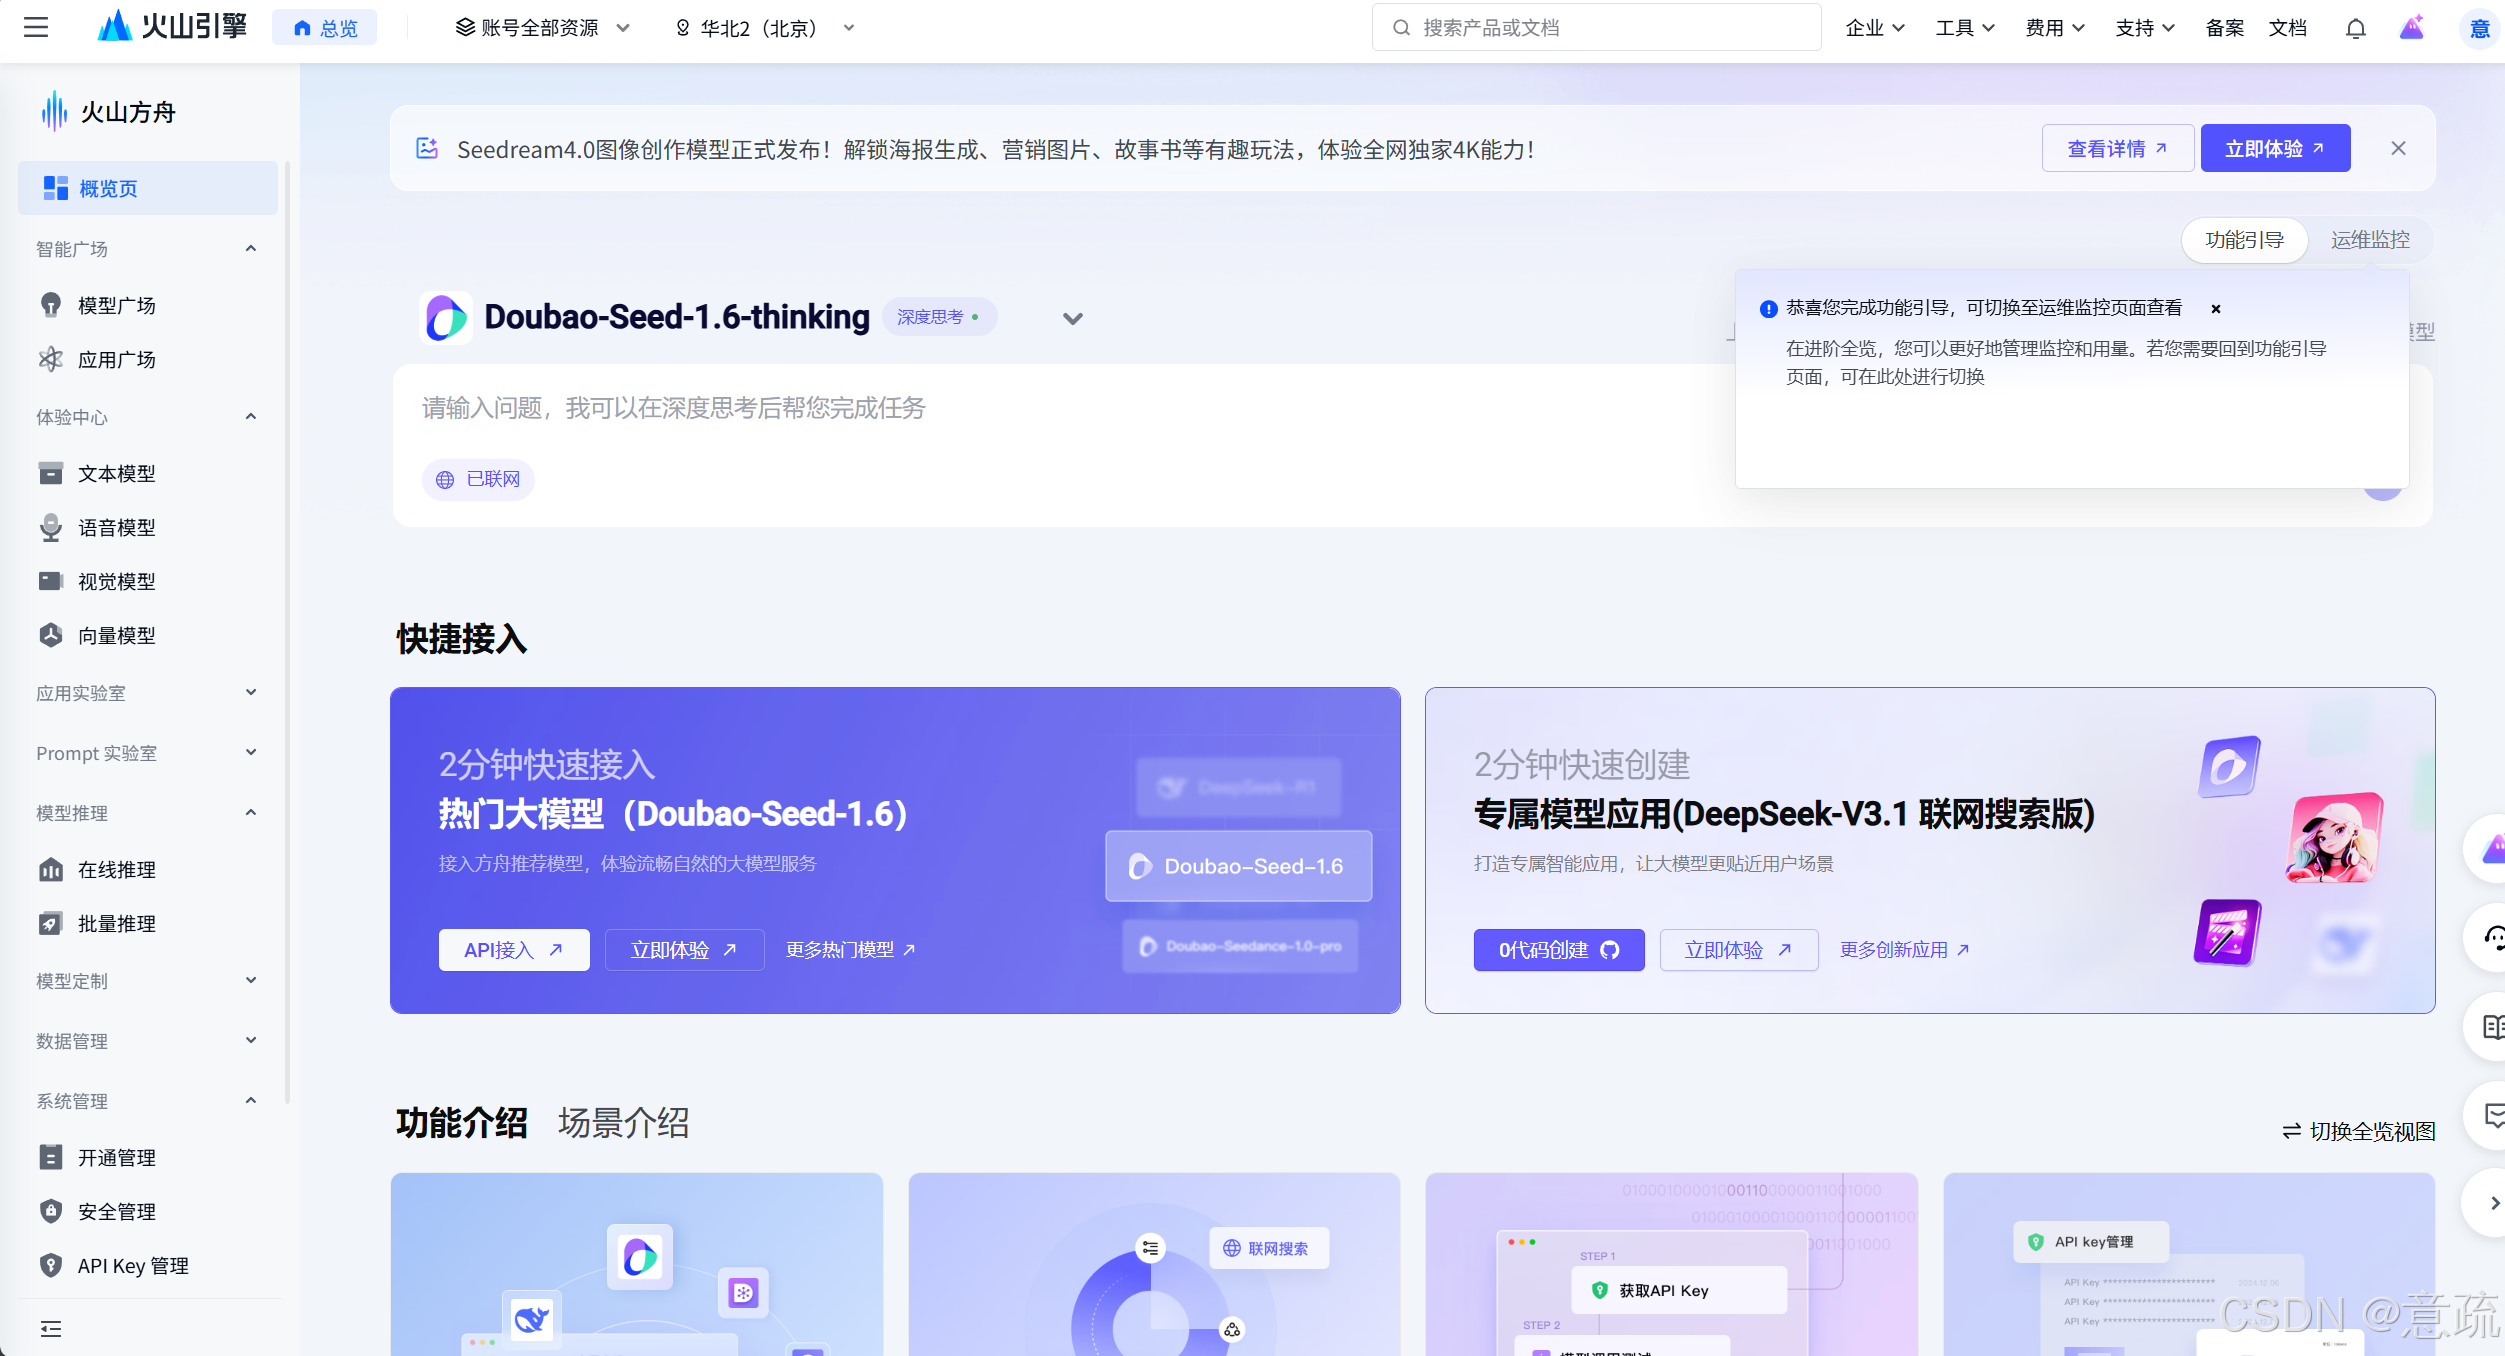The image size is (2505, 1356).
Task: Click the 批量推理 sidebar icon
Action: pyautogui.click(x=50, y=923)
